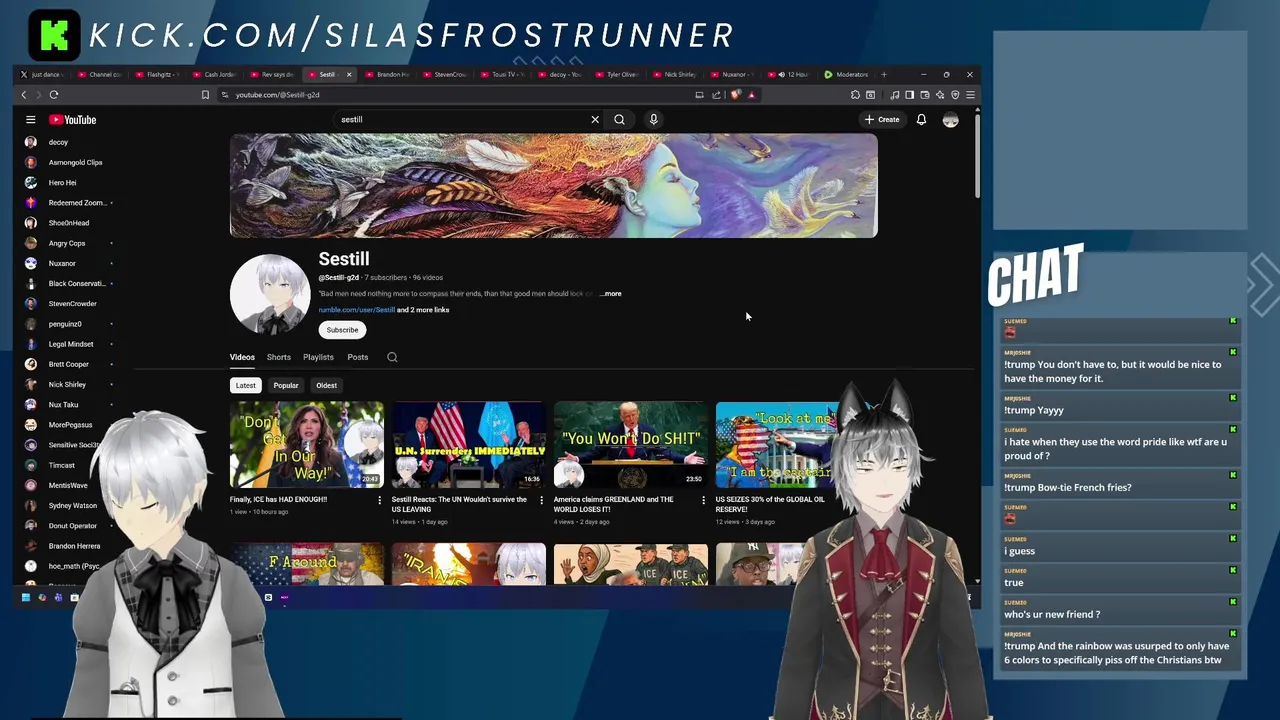The image size is (1280, 720).
Task: Open a new browser tab with plus
Action: point(883,74)
